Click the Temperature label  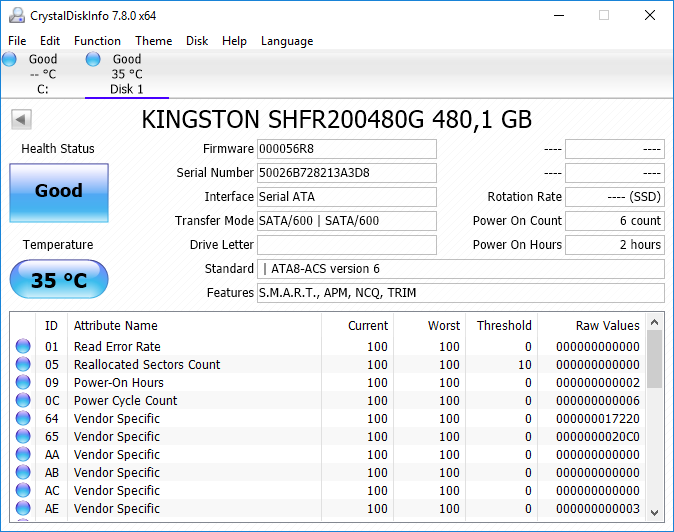[x=58, y=245]
